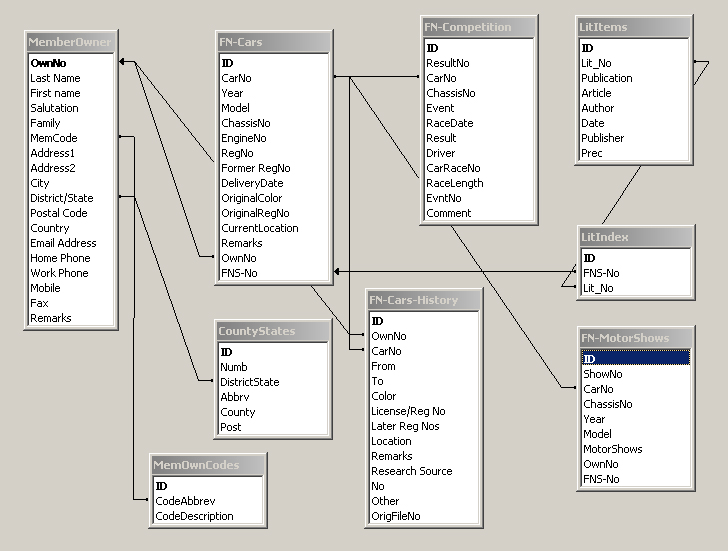
Task: Click the FN-Cars-History table header
Action: 424,300
